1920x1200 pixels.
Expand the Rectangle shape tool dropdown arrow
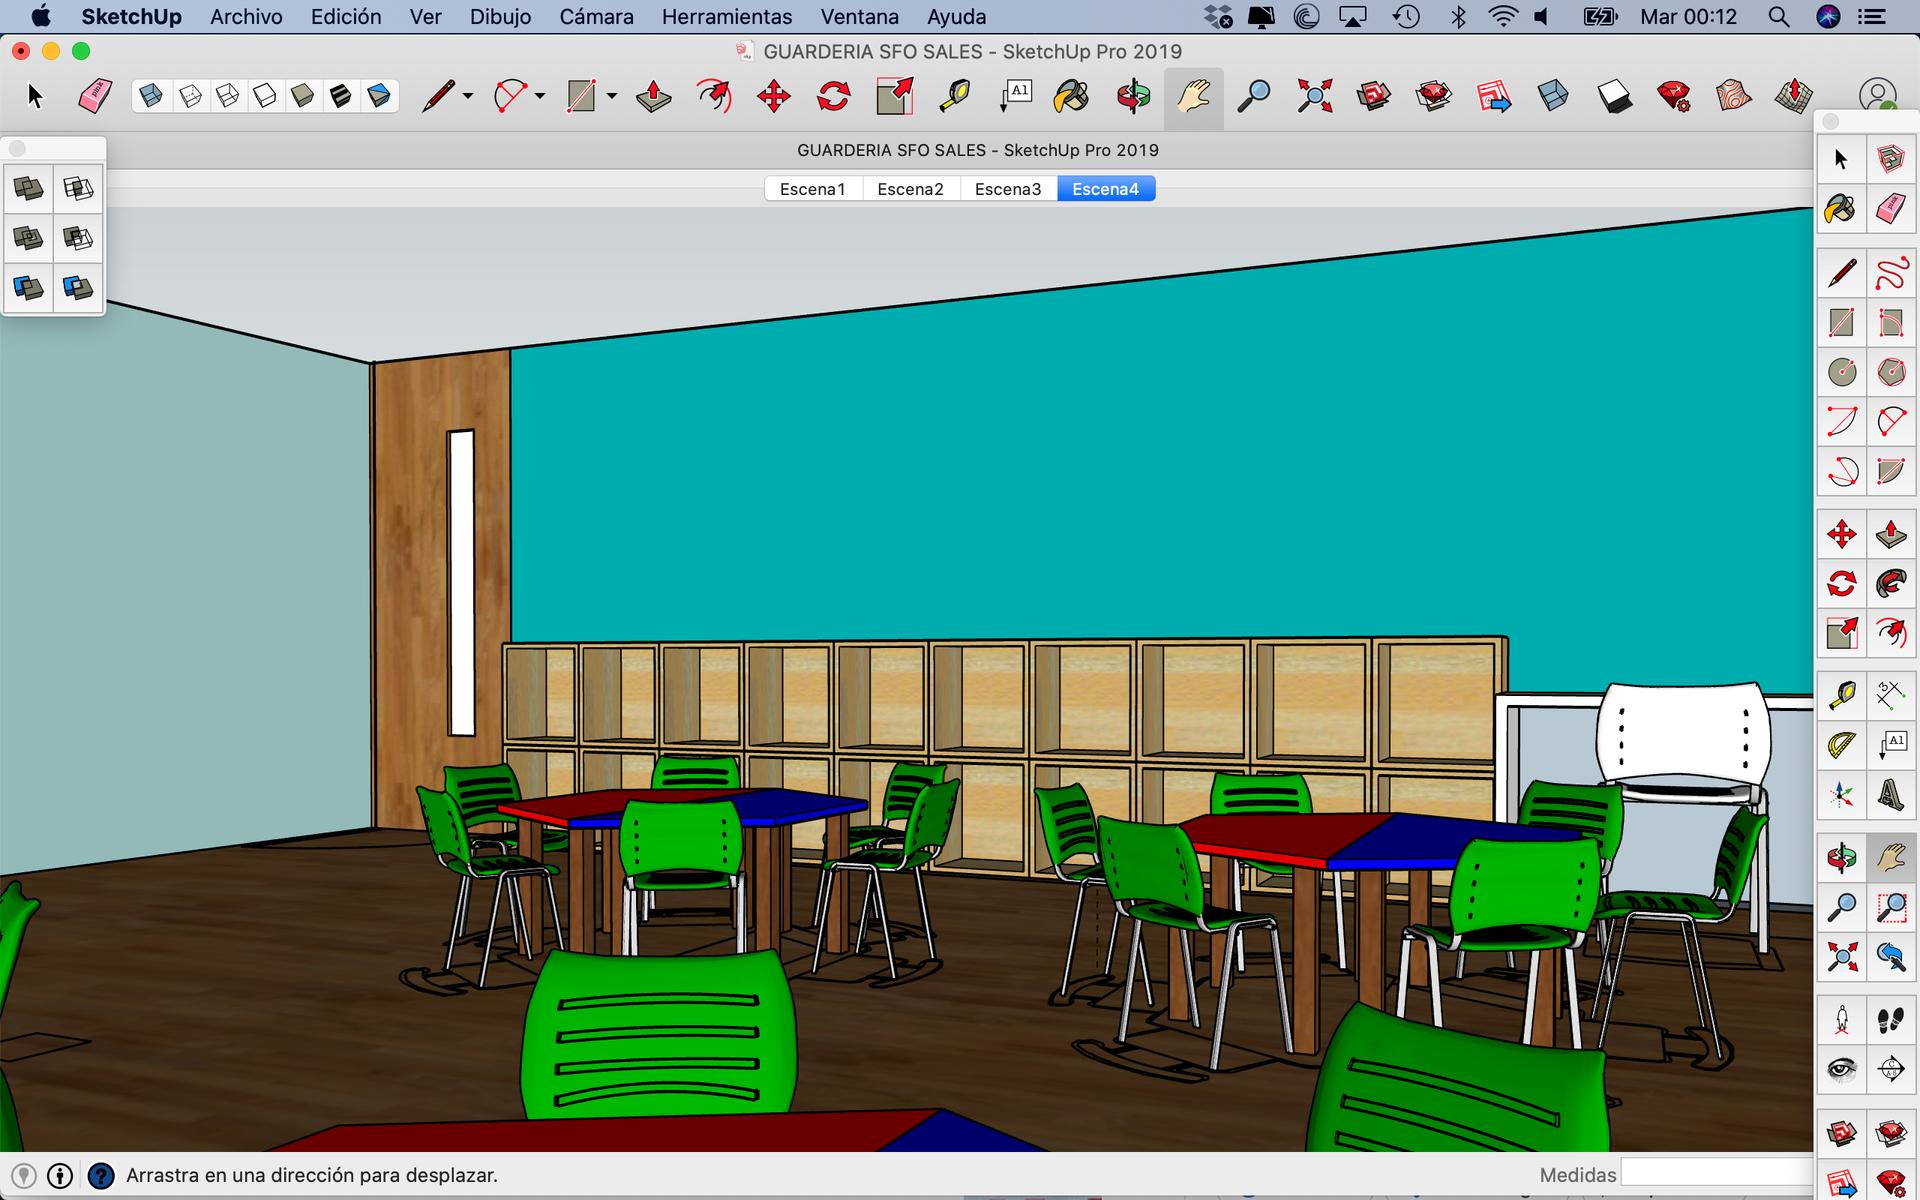pyautogui.click(x=612, y=97)
